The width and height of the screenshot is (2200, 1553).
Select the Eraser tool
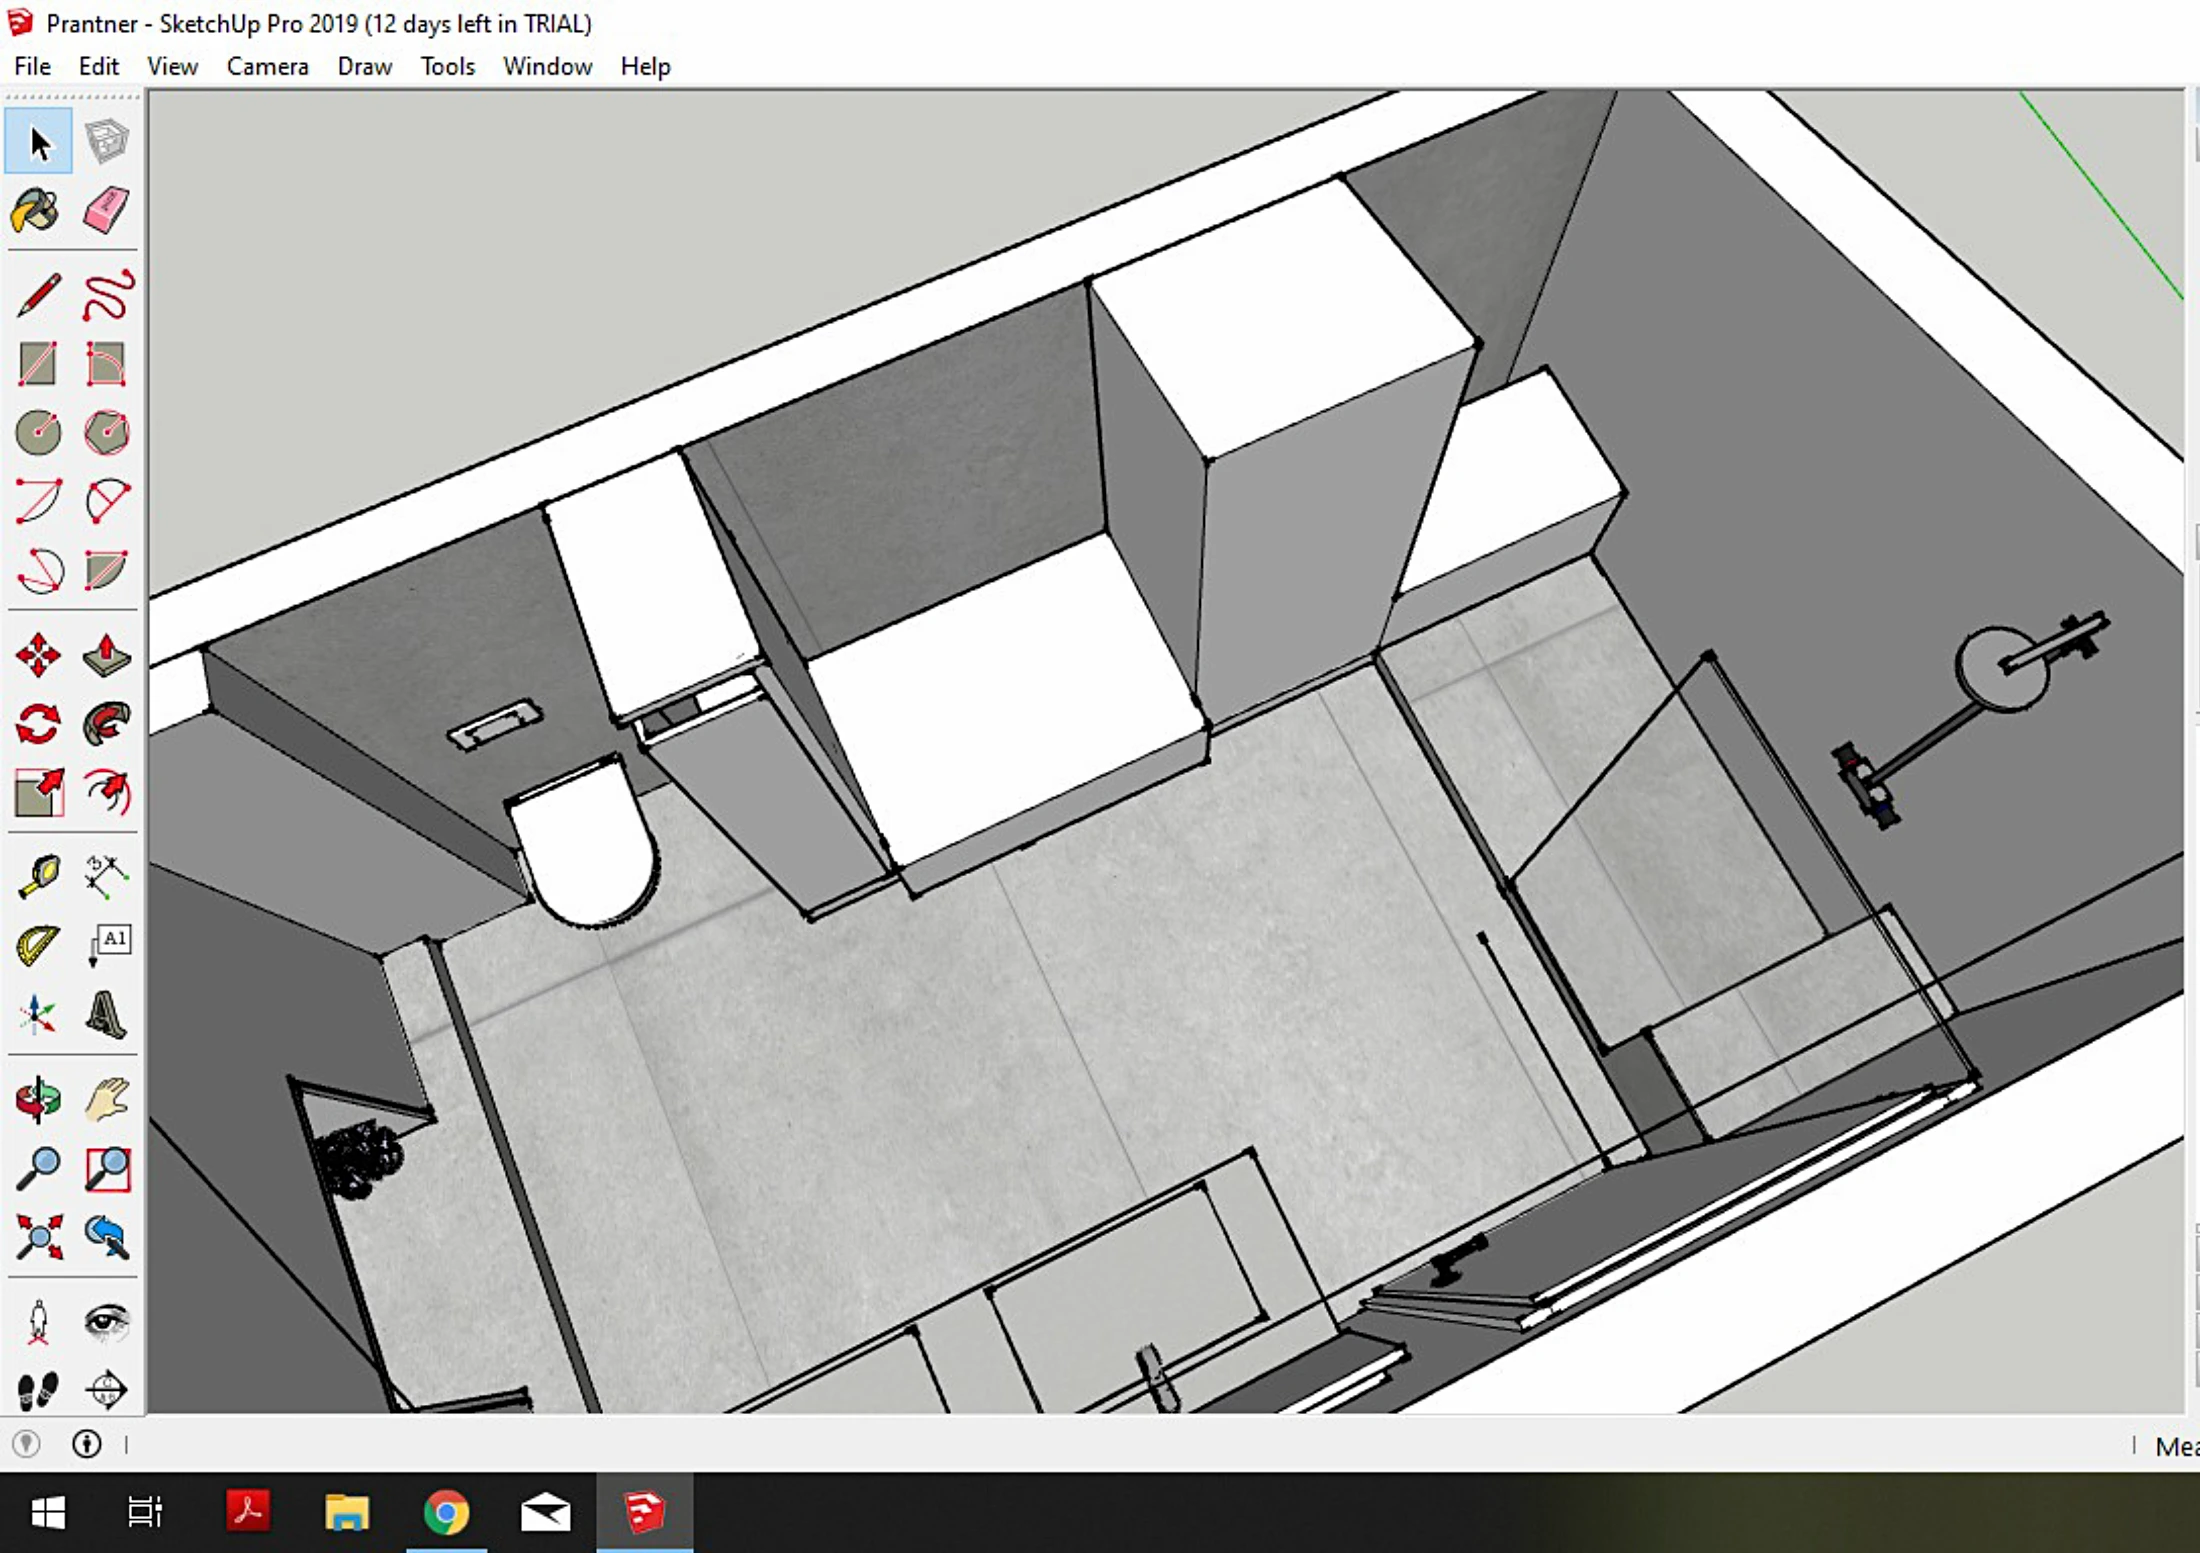(106, 210)
